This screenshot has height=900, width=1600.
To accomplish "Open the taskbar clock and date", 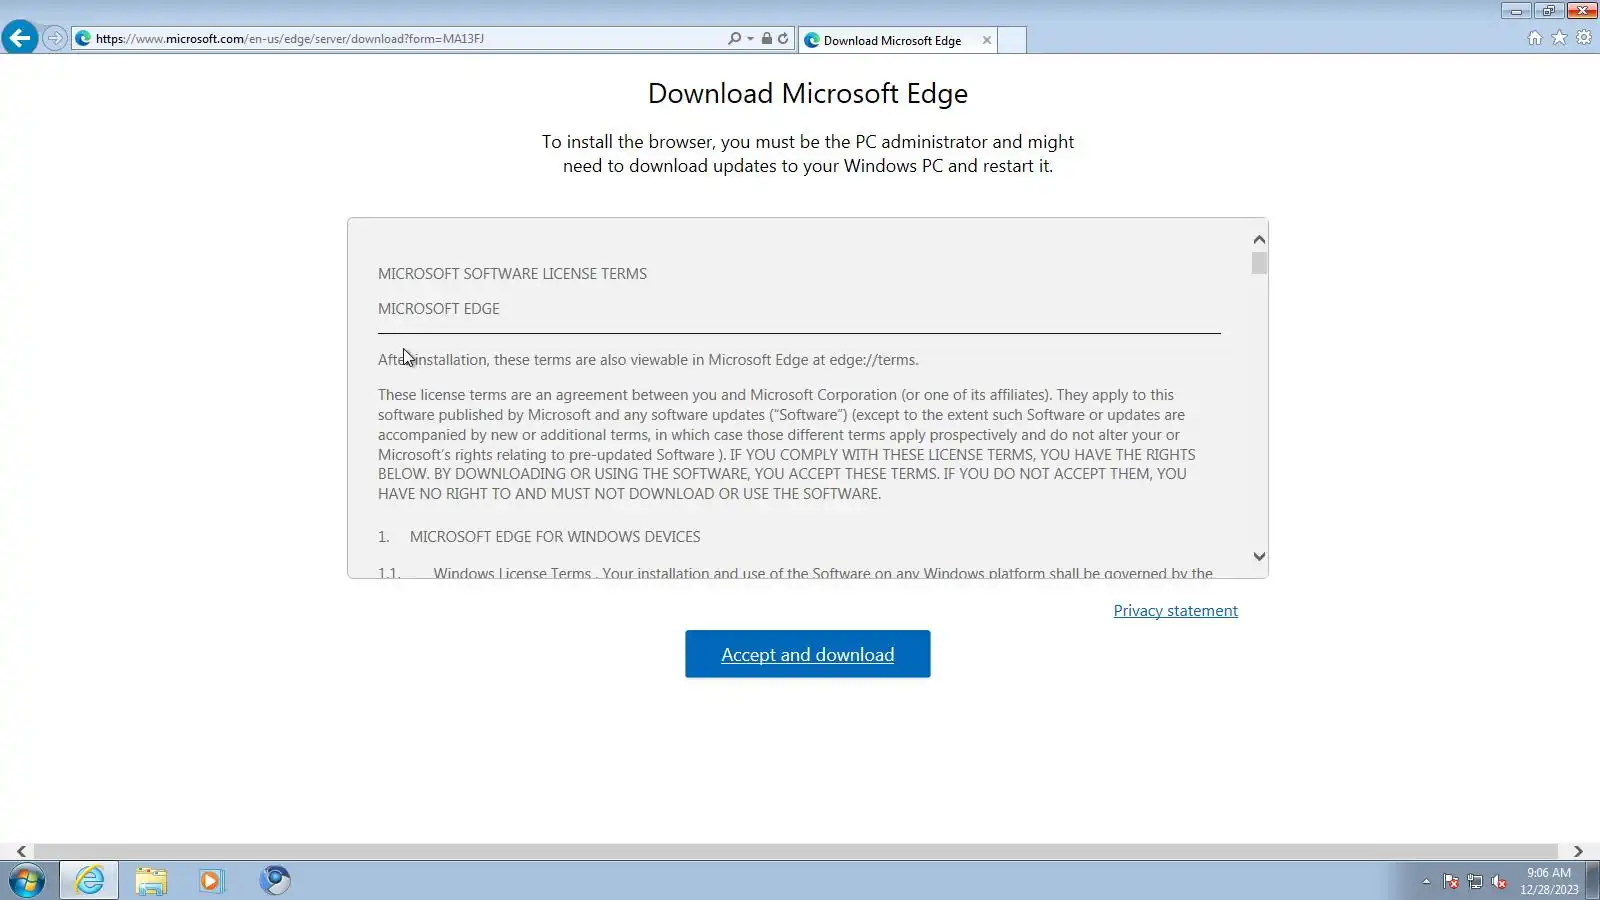I will 1549,881.
